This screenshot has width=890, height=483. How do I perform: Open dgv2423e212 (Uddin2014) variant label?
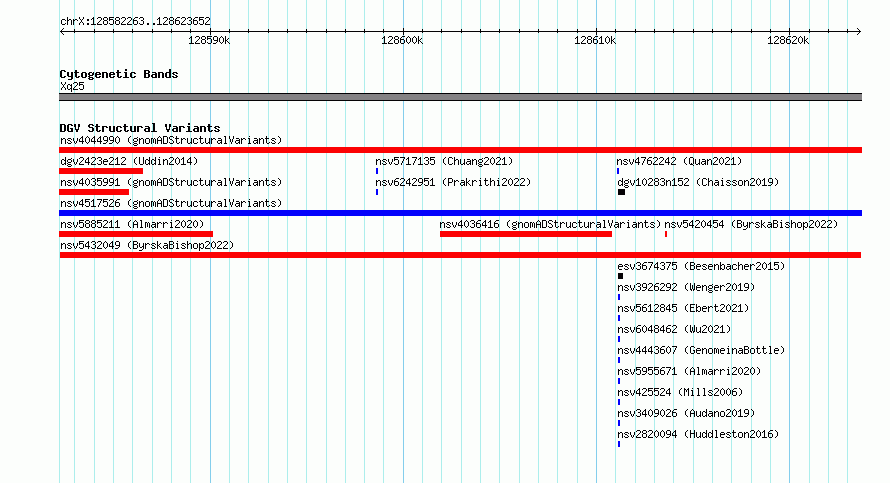click(x=129, y=161)
